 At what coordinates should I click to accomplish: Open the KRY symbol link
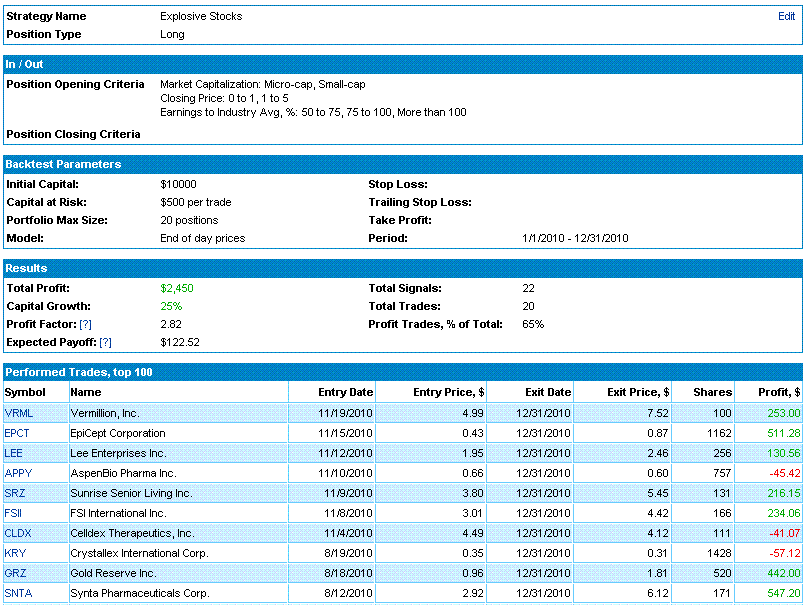pyautogui.click(x=15, y=553)
